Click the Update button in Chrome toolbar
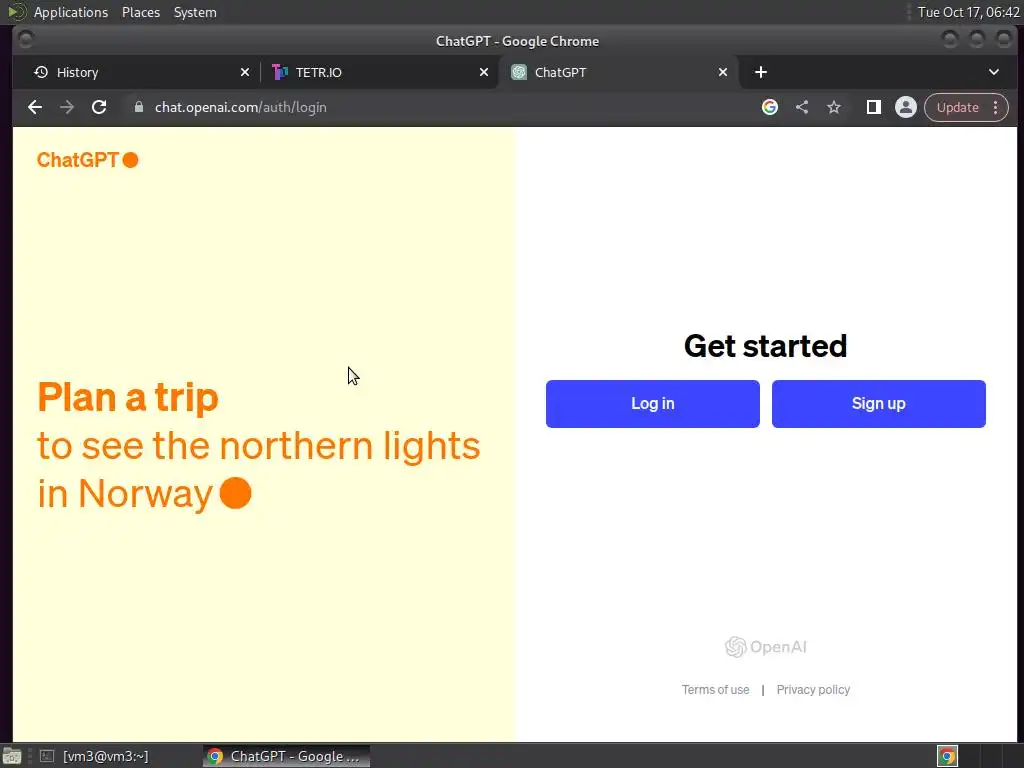 pos(957,107)
